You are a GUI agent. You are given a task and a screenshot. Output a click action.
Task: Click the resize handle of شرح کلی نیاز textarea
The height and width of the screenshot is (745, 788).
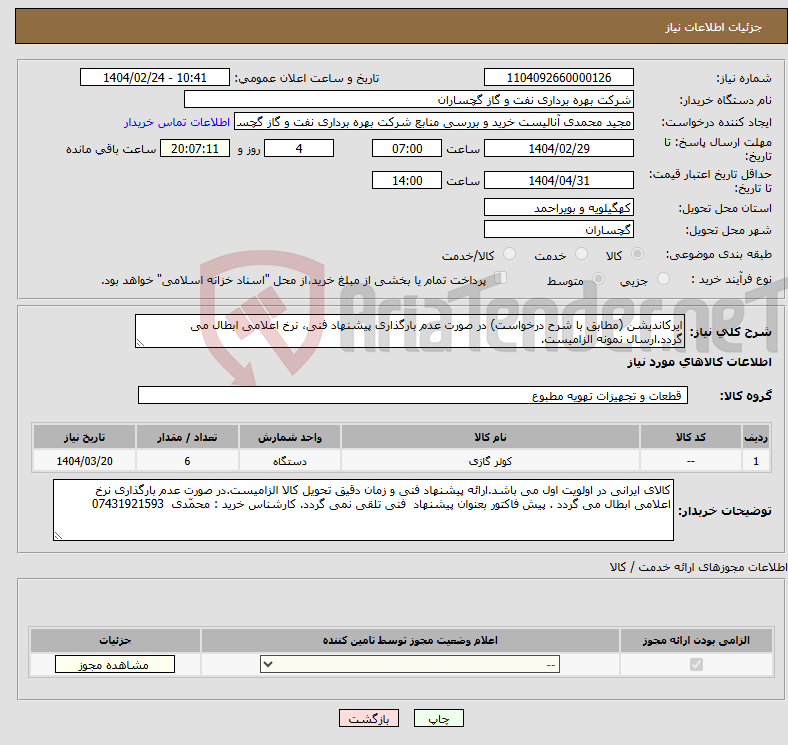pos(140,343)
